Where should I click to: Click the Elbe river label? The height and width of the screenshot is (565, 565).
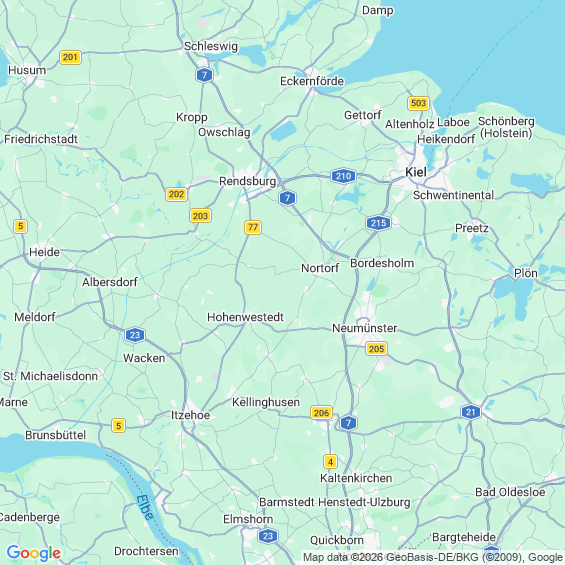145,508
